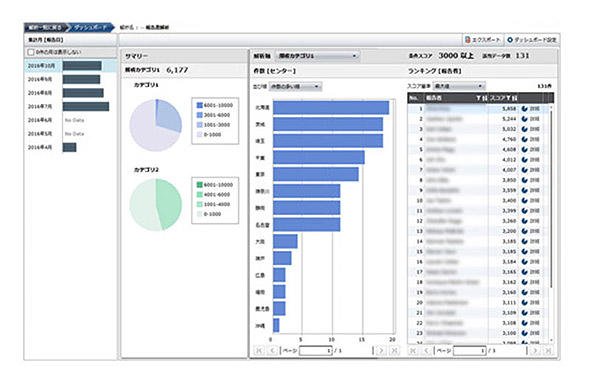
Task: Click the score 3,160 in ranking row 19
Action: click(509, 292)
